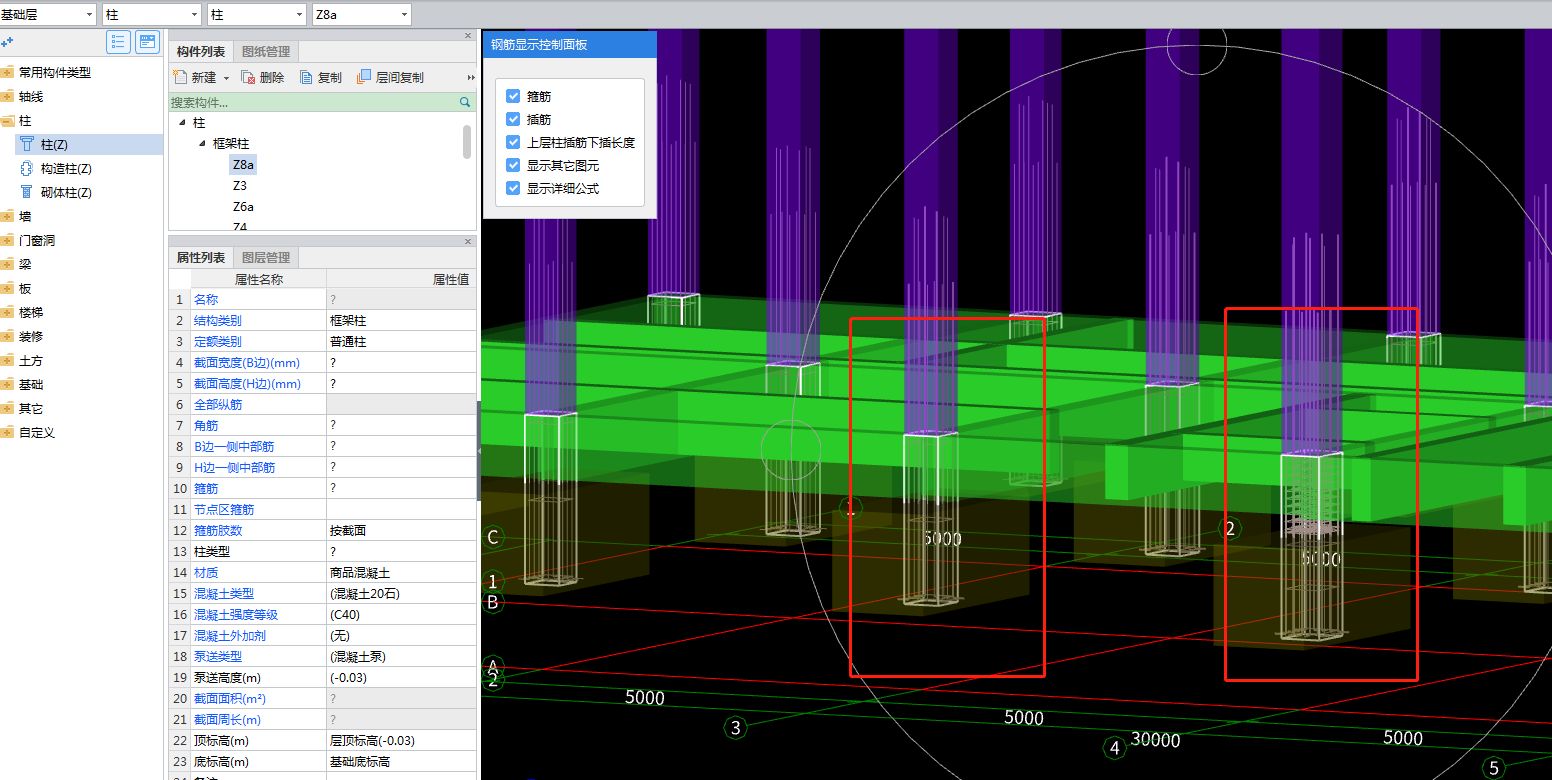
Task: Toggle the 箍筋 checkbox
Action: click(x=513, y=96)
